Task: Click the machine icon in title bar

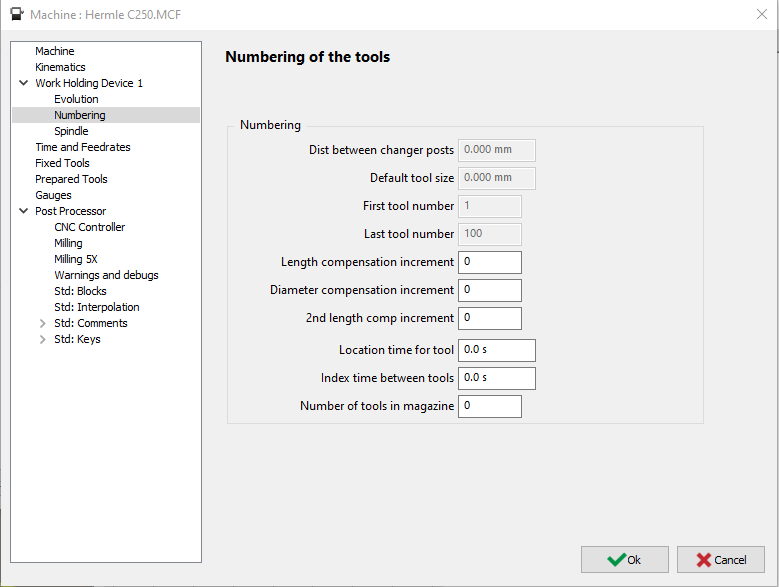Action: [17, 15]
